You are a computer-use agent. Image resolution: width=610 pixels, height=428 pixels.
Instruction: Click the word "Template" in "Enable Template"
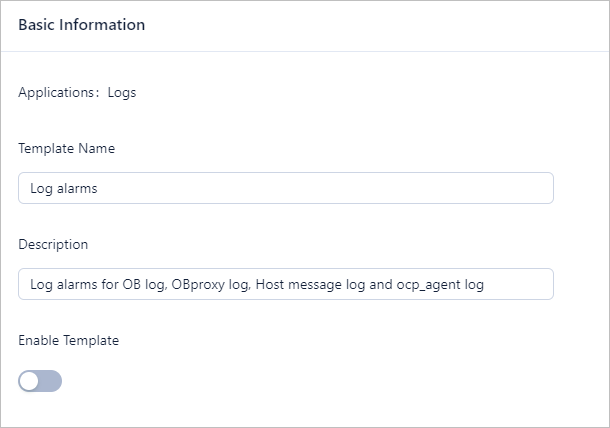[91, 340]
